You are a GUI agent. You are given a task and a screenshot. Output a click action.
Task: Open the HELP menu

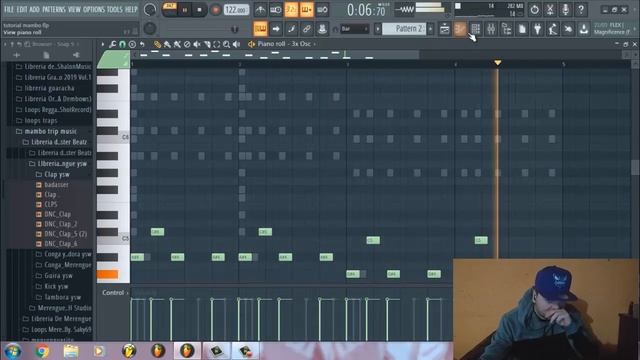pyautogui.click(x=131, y=9)
